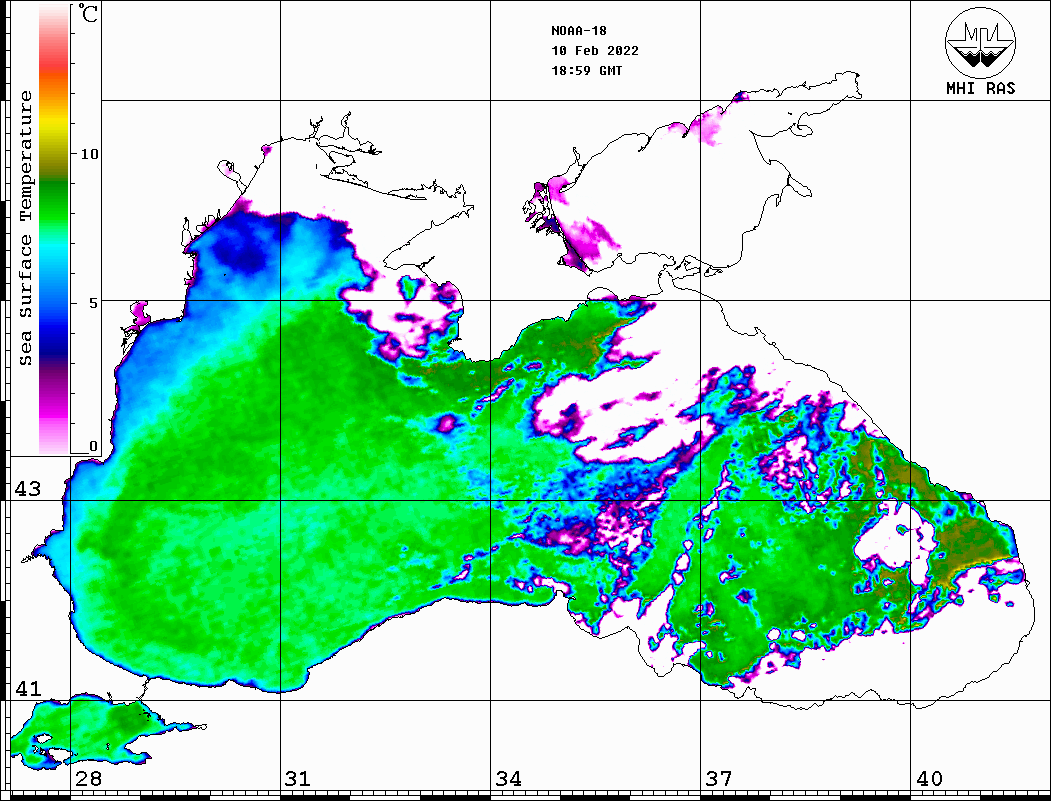Click the '5' value on color scale

[x=94, y=303]
